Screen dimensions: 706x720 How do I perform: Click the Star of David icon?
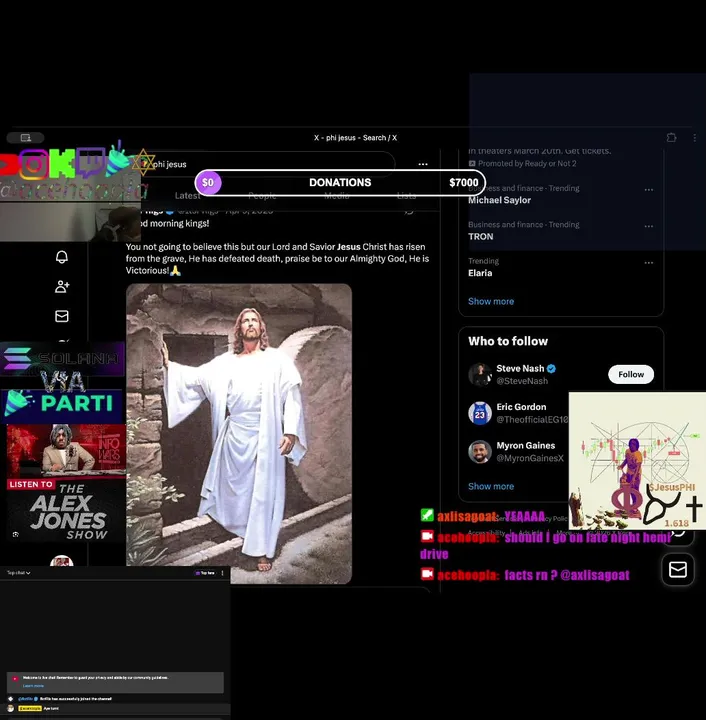144,162
